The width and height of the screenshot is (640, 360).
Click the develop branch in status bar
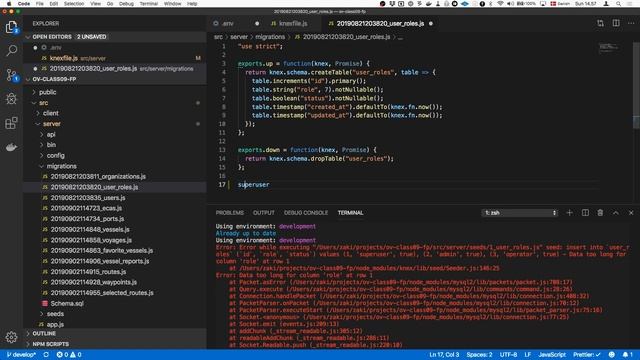(x=21, y=355)
